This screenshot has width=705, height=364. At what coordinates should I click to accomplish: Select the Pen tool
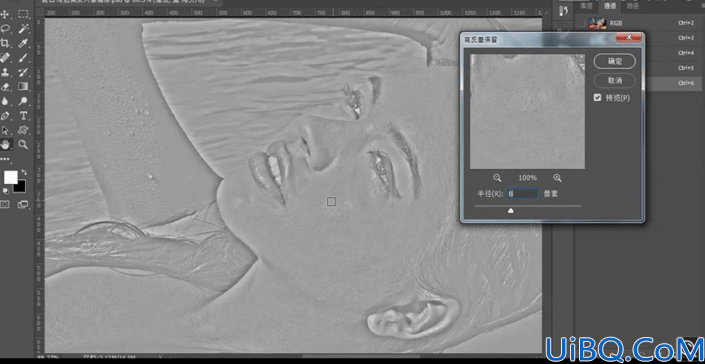[5, 116]
